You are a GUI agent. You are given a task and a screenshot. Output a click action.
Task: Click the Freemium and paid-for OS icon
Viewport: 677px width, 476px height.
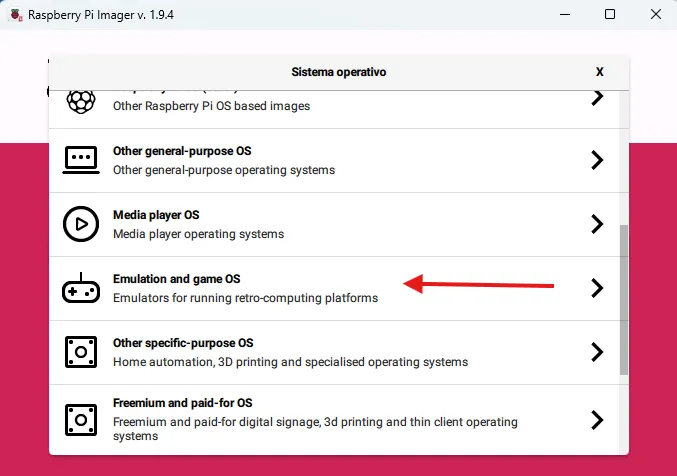(81, 420)
